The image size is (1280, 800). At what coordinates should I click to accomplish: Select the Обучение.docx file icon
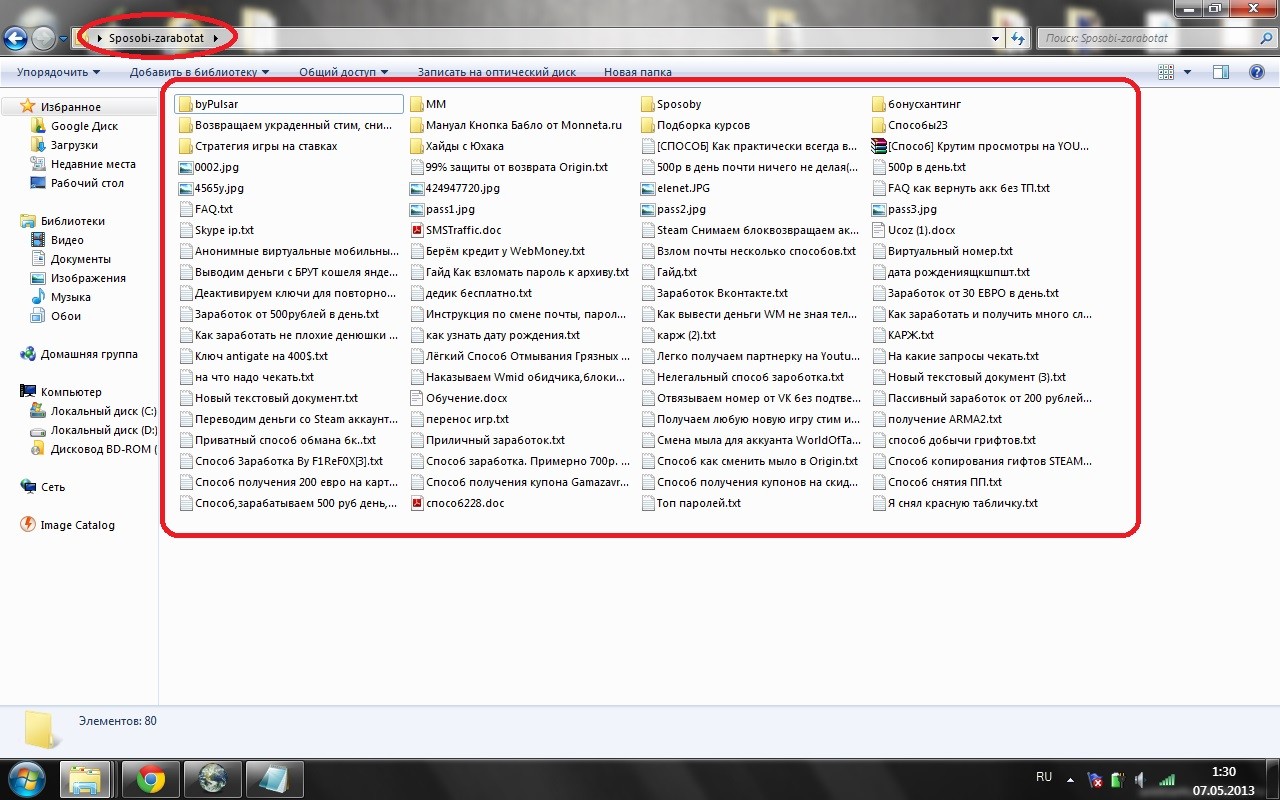click(417, 398)
